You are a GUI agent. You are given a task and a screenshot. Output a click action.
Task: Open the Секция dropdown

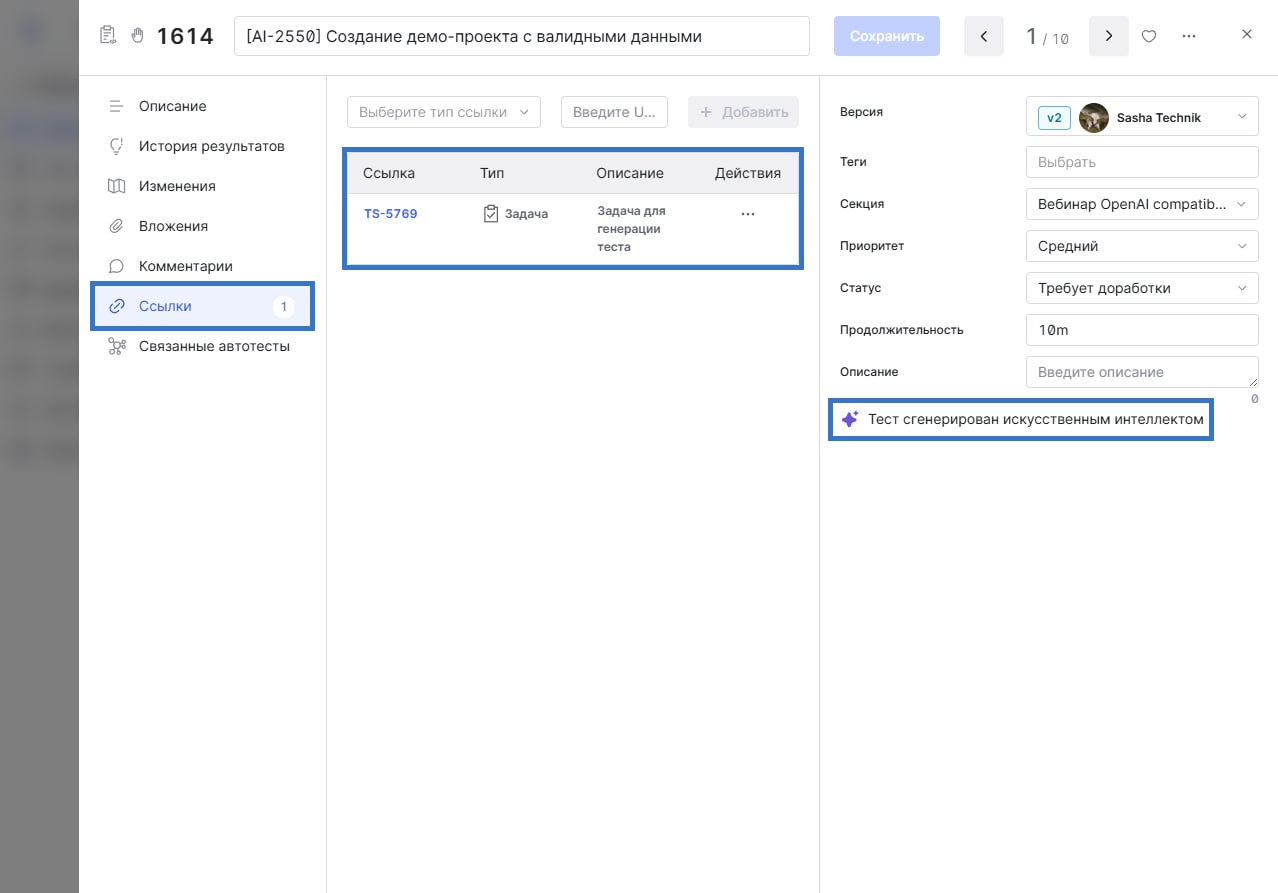coord(1141,204)
